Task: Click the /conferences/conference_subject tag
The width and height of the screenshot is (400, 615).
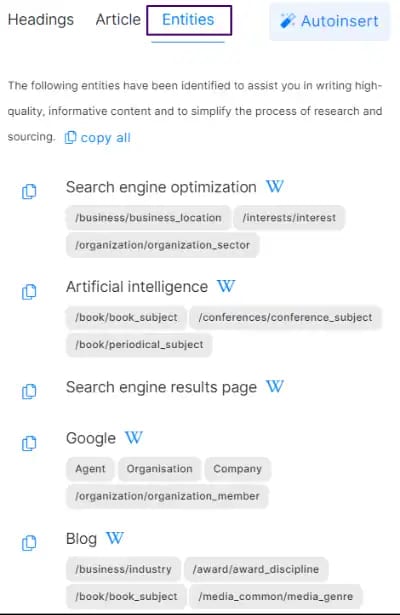Action: 285,317
